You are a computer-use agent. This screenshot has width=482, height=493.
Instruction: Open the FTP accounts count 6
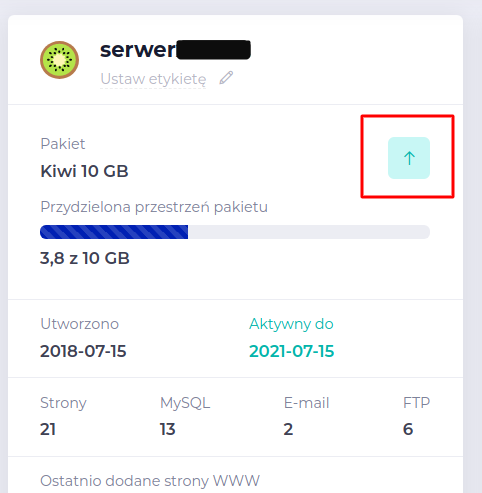pyautogui.click(x=408, y=429)
